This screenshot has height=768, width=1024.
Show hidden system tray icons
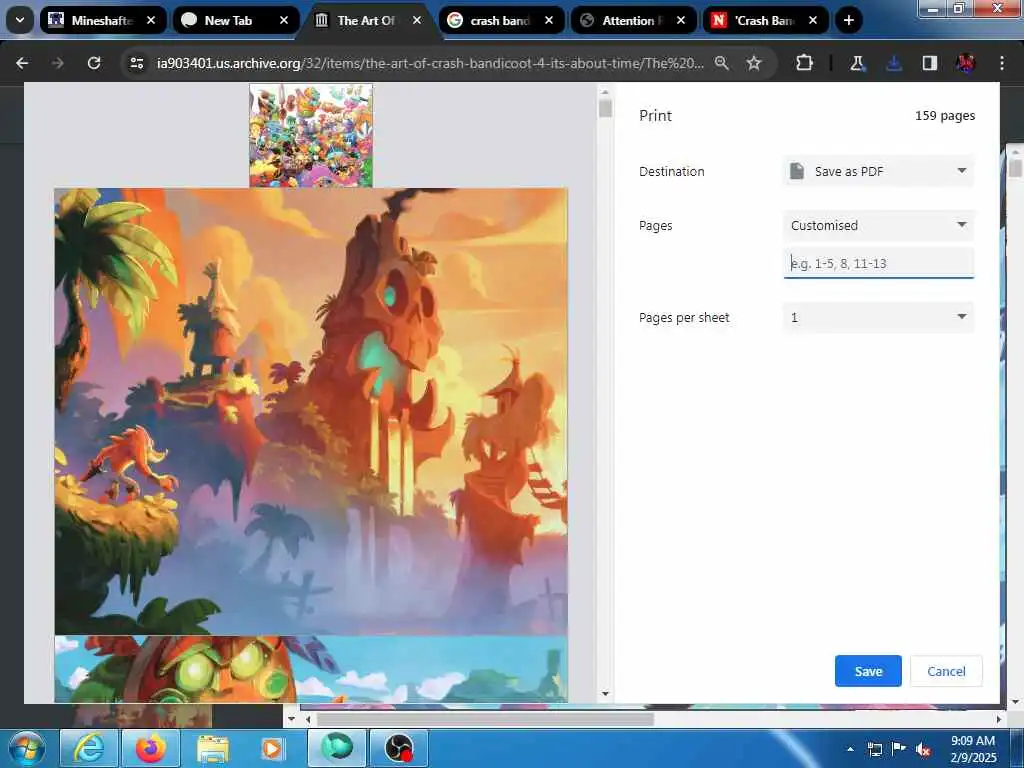[850, 750]
